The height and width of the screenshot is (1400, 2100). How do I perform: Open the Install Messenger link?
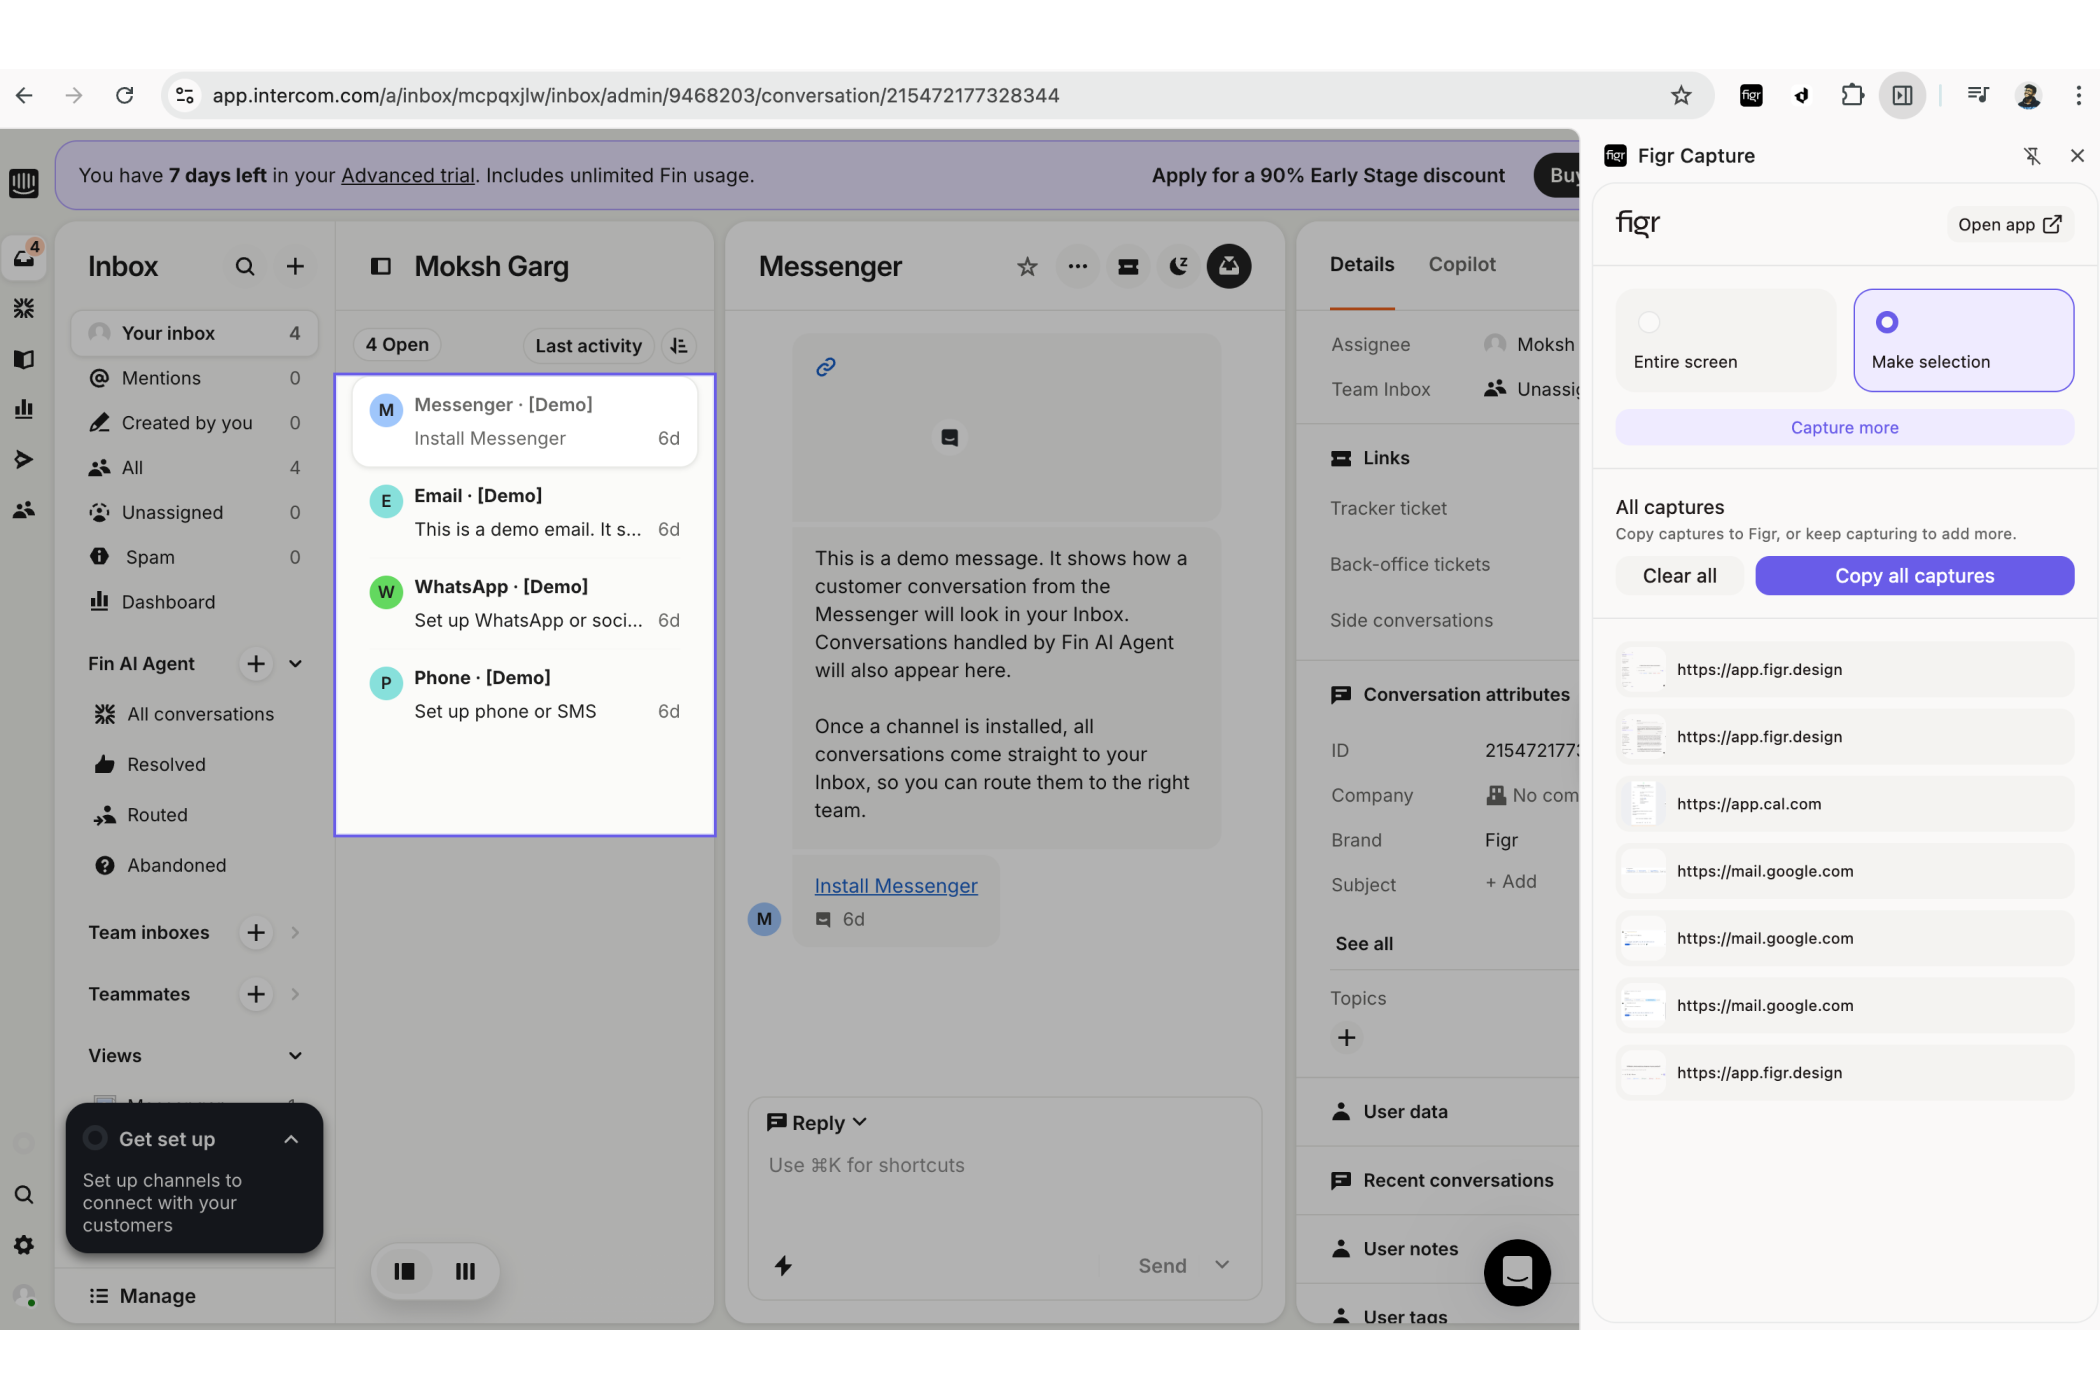[895, 885]
